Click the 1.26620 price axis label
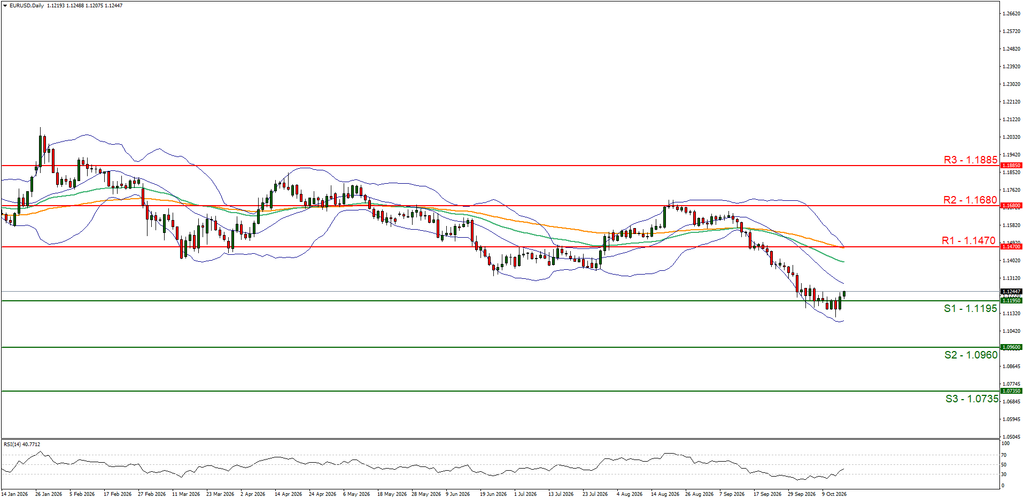Viewport: 1024px width, 500px height. click(1012, 13)
